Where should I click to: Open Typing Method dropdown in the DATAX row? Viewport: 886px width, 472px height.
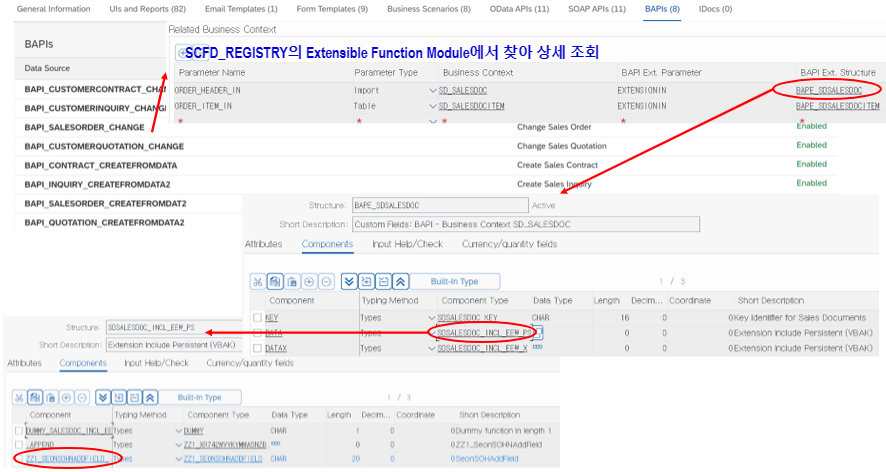(432, 348)
